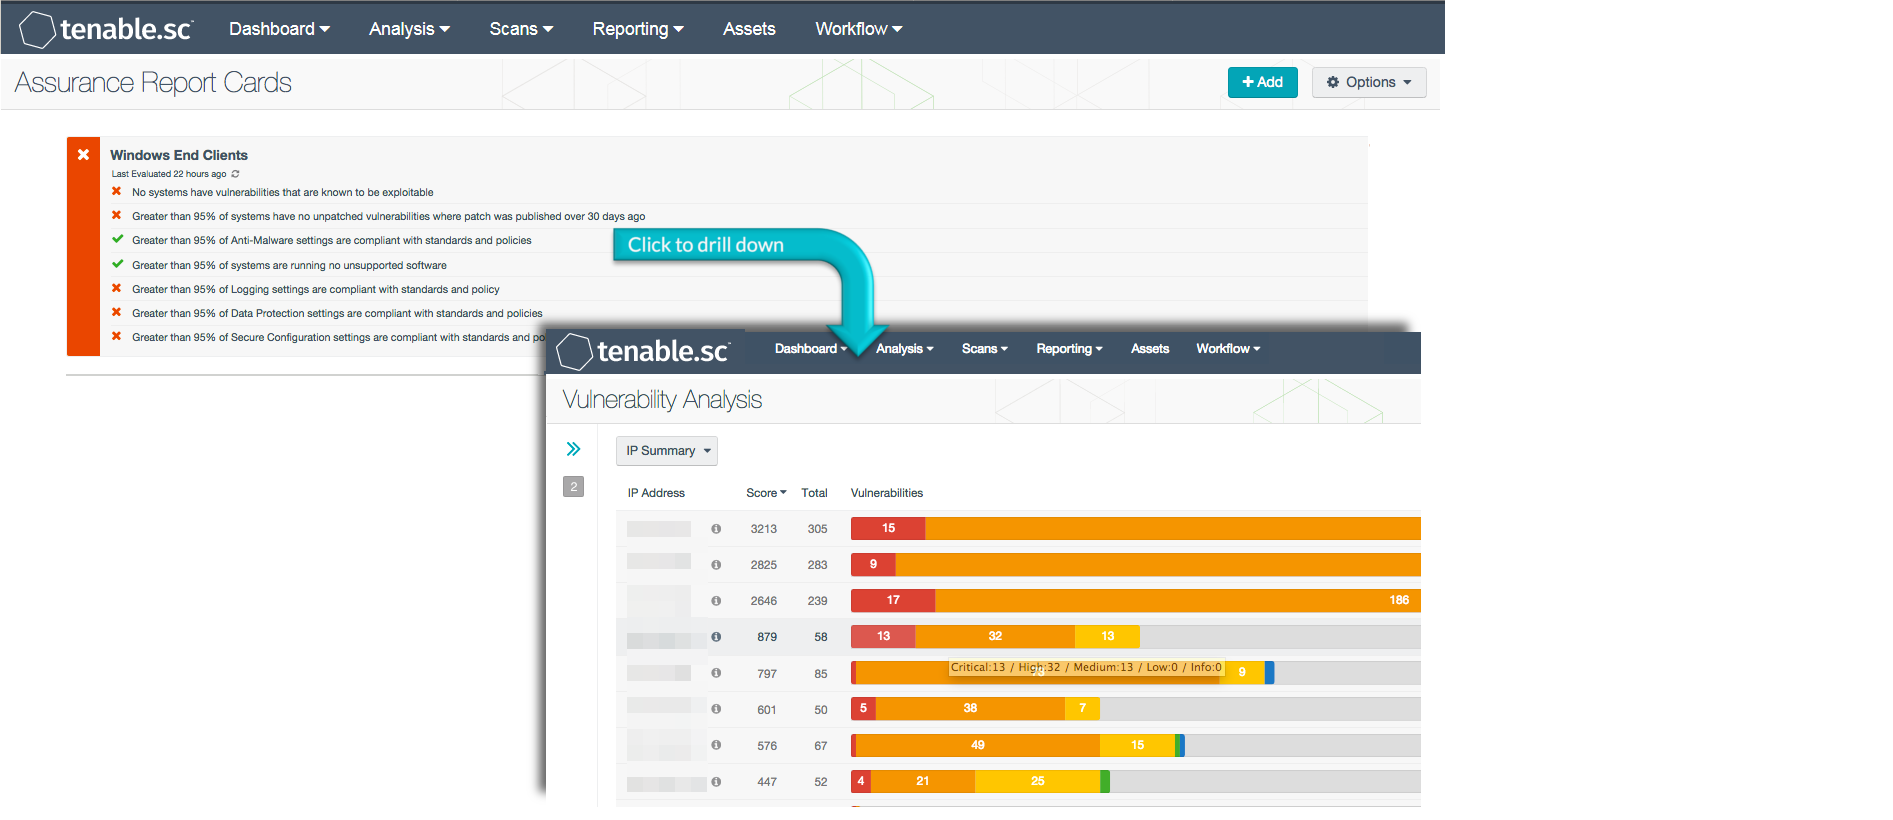The image size is (1893, 820).
Task: Click the yellow medium segment showing 25
Action: pos(1038,782)
